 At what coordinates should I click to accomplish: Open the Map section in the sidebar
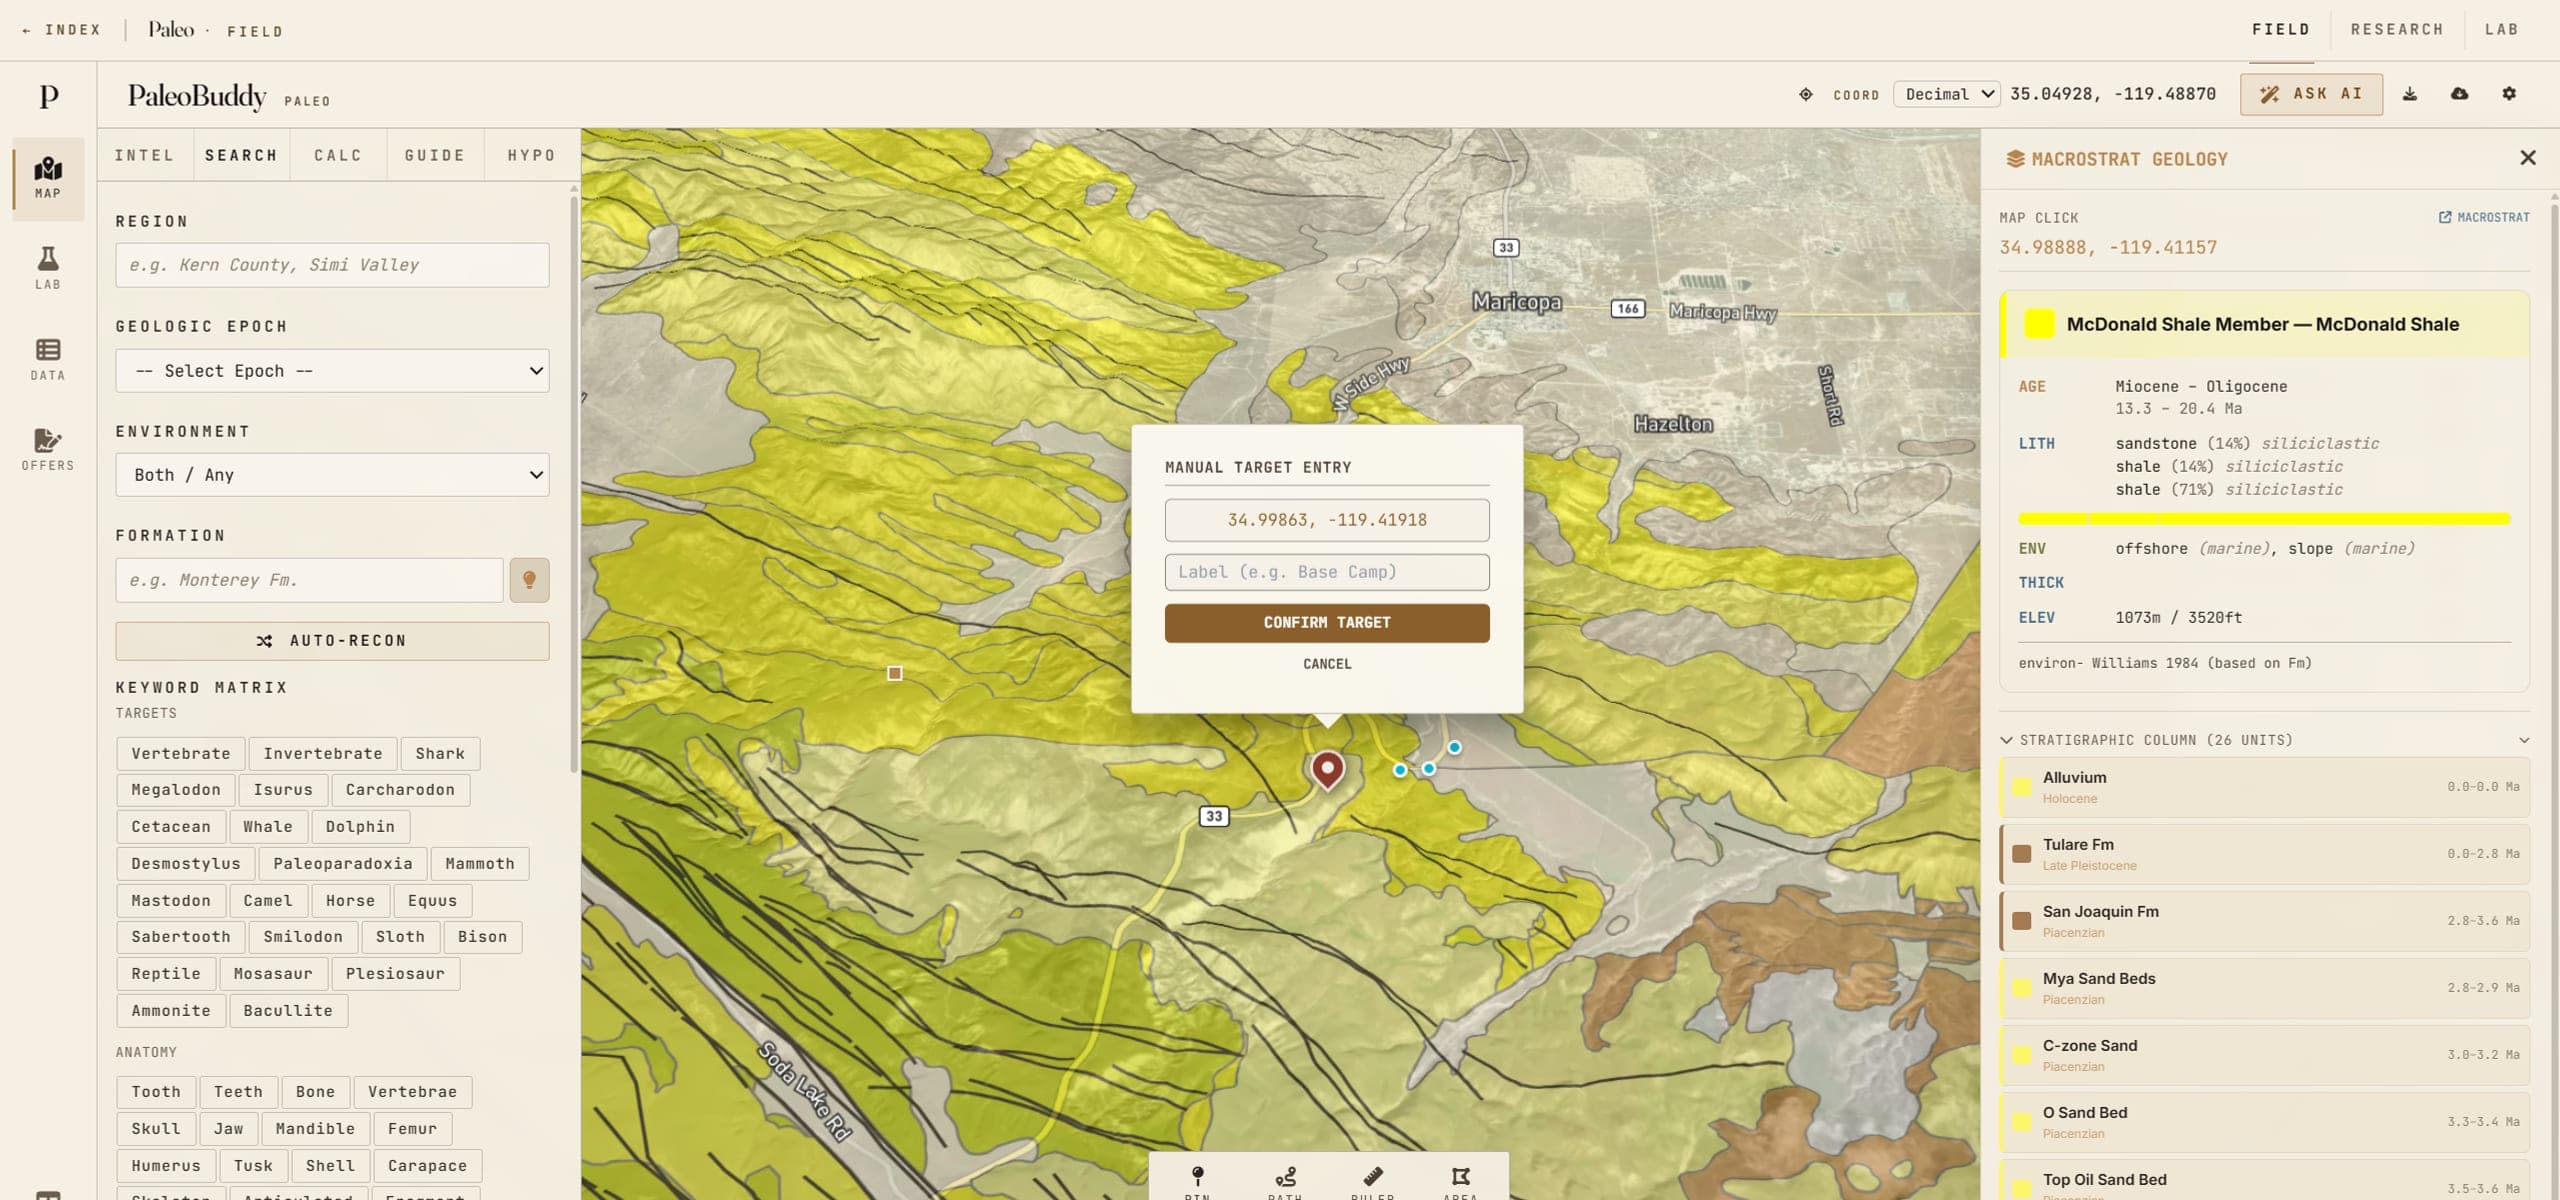[x=48, y=178]
